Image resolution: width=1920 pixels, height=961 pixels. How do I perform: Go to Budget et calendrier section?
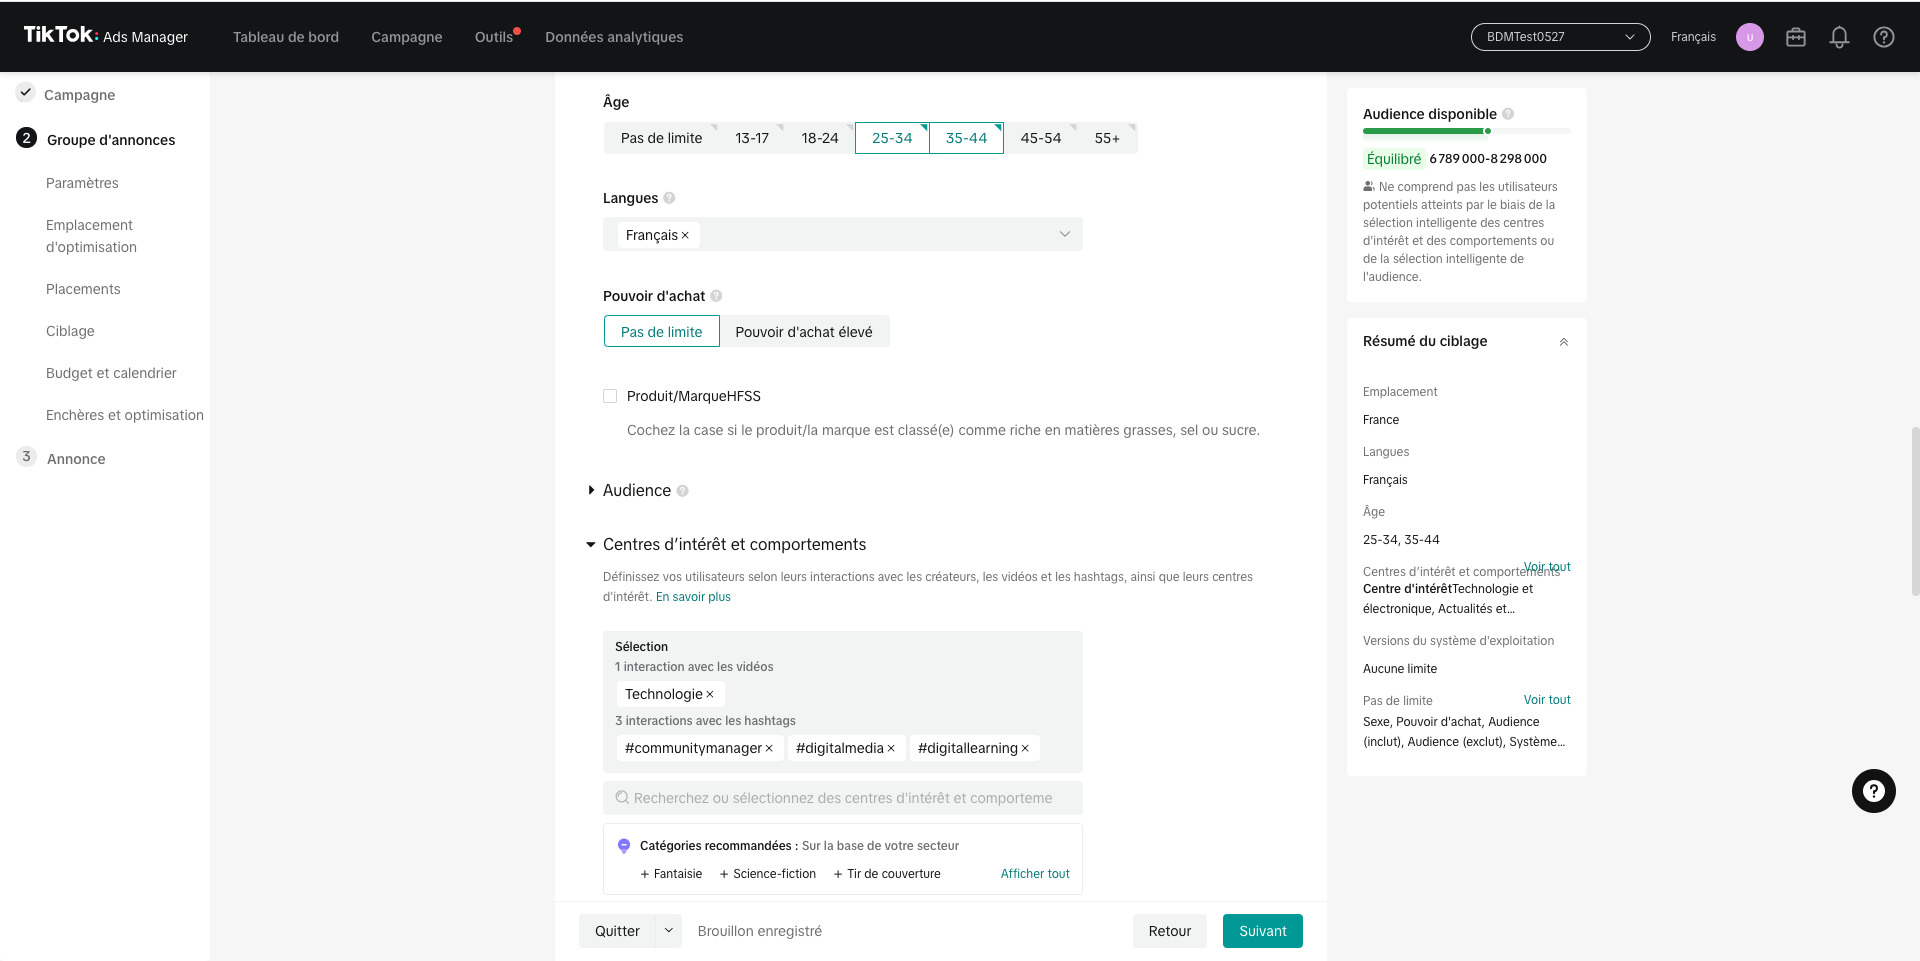111,373
